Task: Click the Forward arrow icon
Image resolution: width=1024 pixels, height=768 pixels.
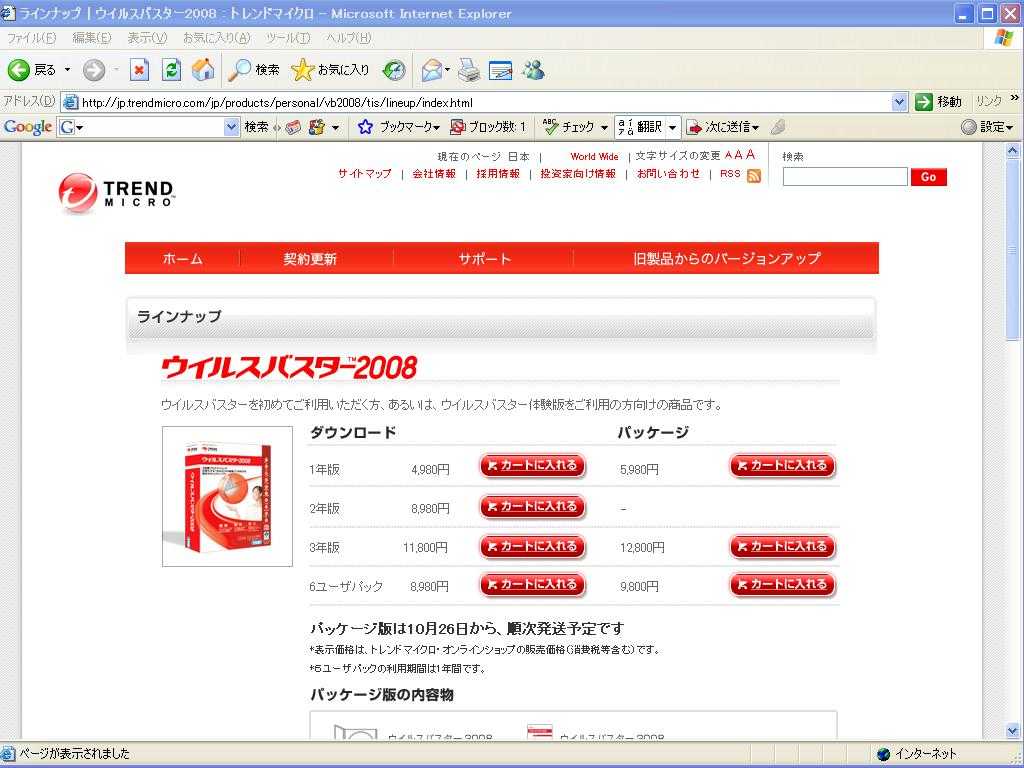Action: [x=94, y=70]
